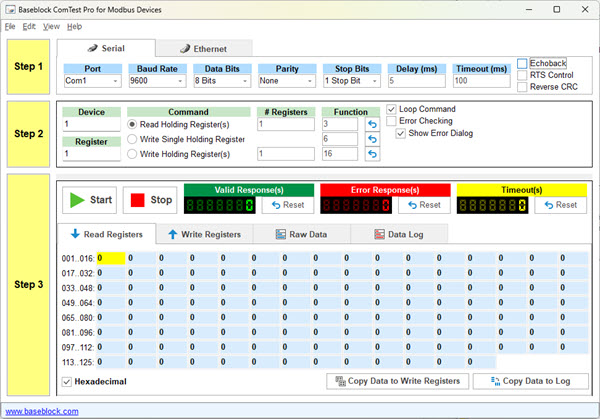
Task: Open the www.baseblock.com link
Action: (x=43, y=410)
